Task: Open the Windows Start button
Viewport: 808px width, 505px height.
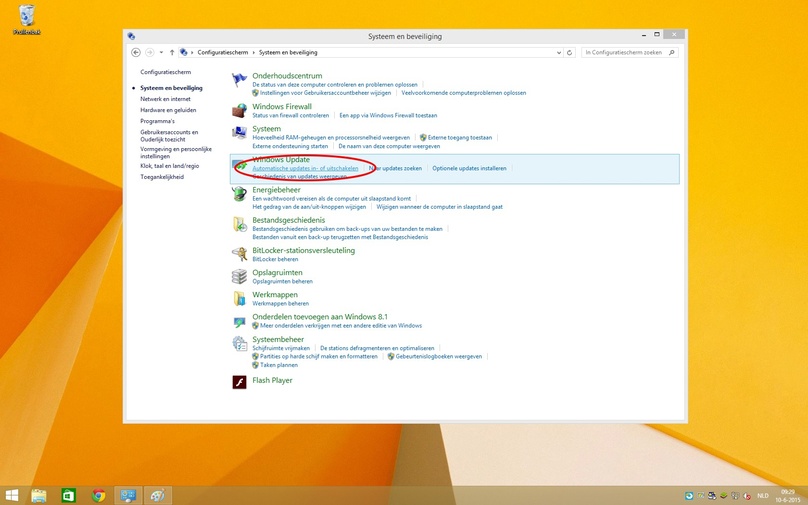Action: click(11, 495)
